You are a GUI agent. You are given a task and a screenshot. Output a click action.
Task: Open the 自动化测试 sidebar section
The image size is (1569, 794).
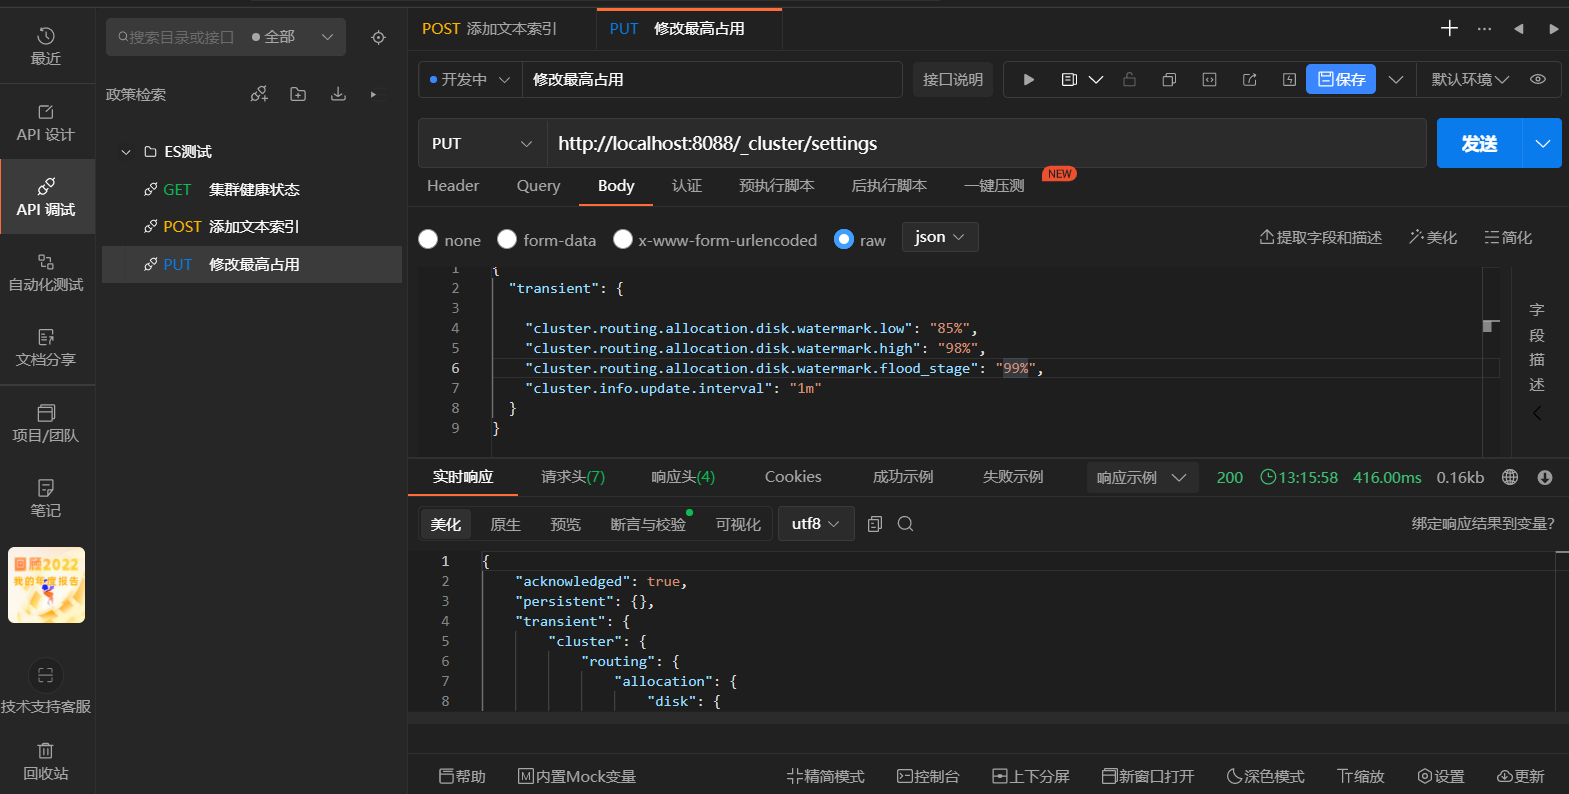[46, 273]
